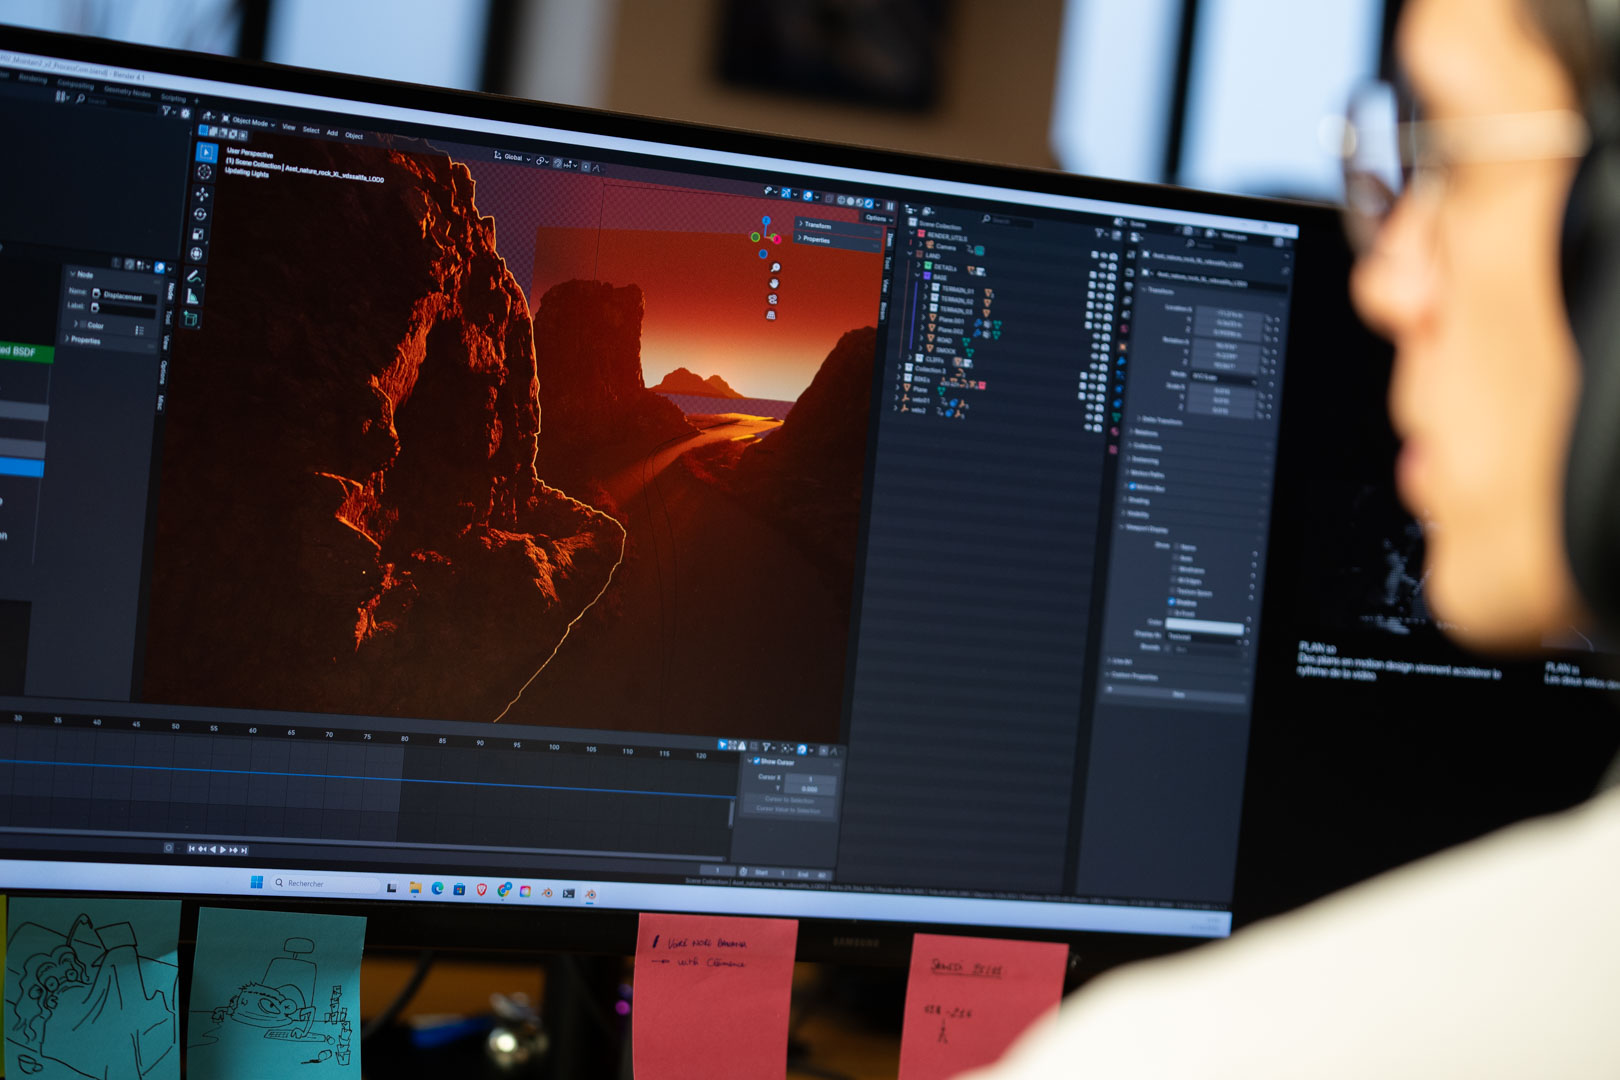Toggle proportional editing in viewport header

[586, 166]
